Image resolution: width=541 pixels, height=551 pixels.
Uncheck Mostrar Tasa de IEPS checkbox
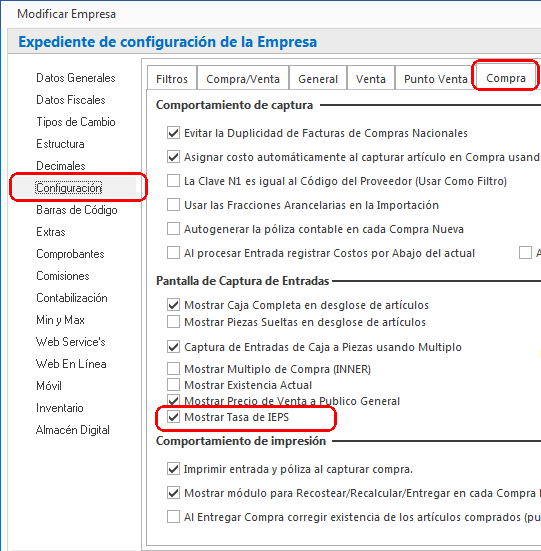(174, 417)
